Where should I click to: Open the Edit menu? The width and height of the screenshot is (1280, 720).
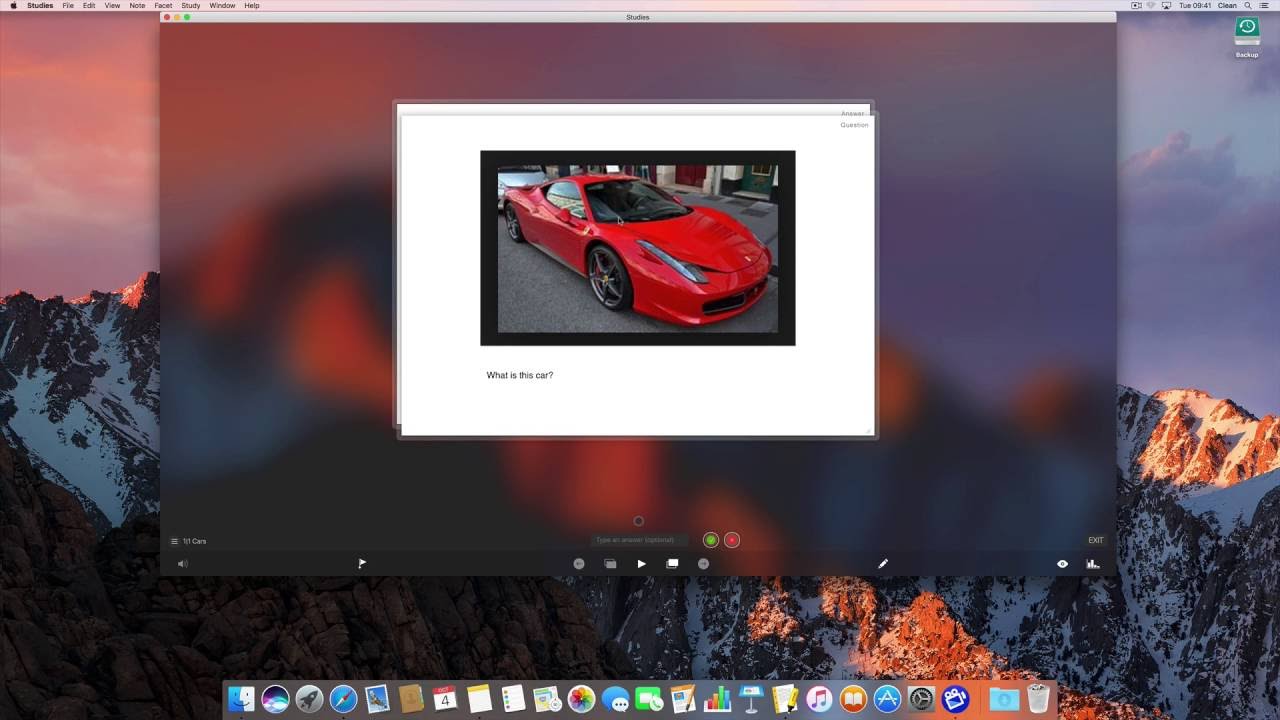point(89,6)
